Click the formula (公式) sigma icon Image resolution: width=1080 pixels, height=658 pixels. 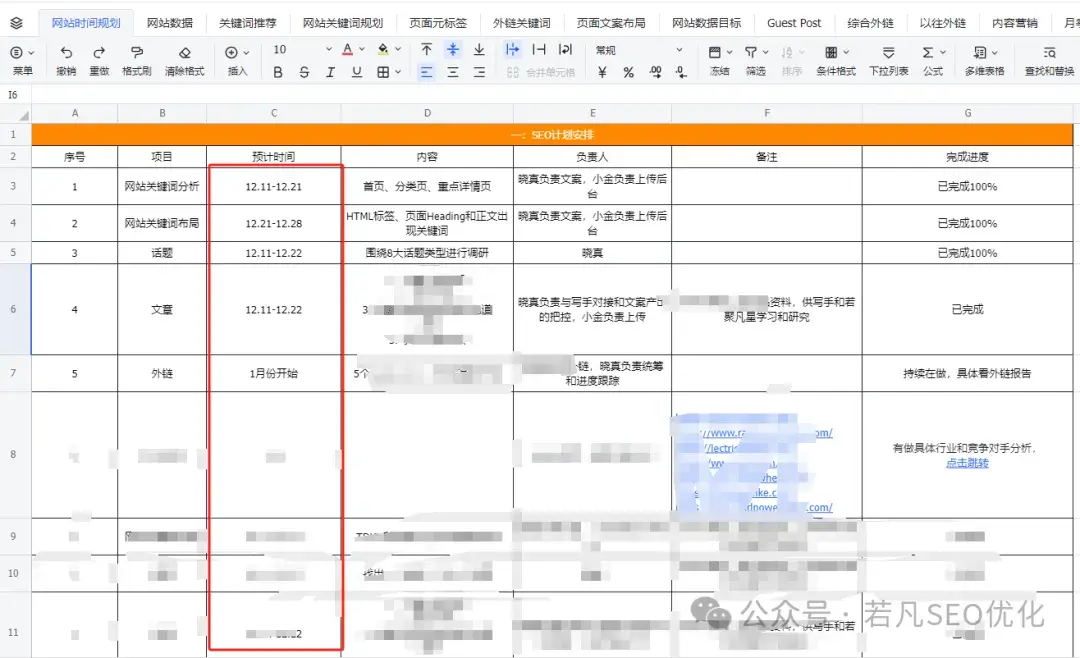[x=928, y=52]
